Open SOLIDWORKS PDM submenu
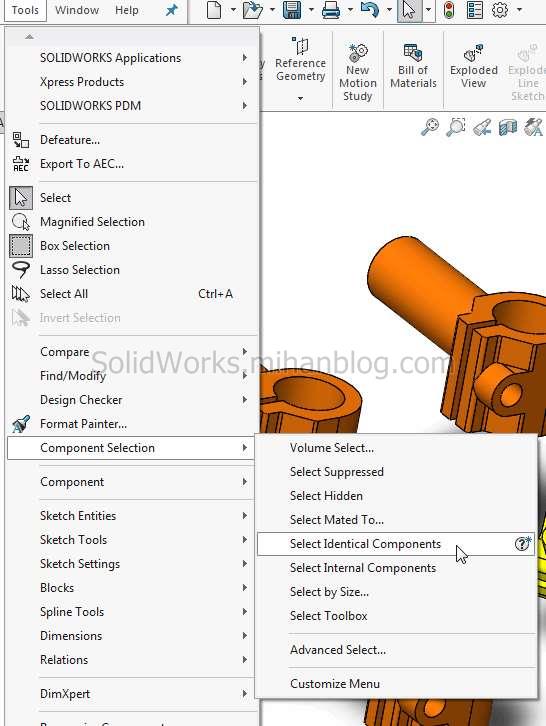 [x=132, y=106]
